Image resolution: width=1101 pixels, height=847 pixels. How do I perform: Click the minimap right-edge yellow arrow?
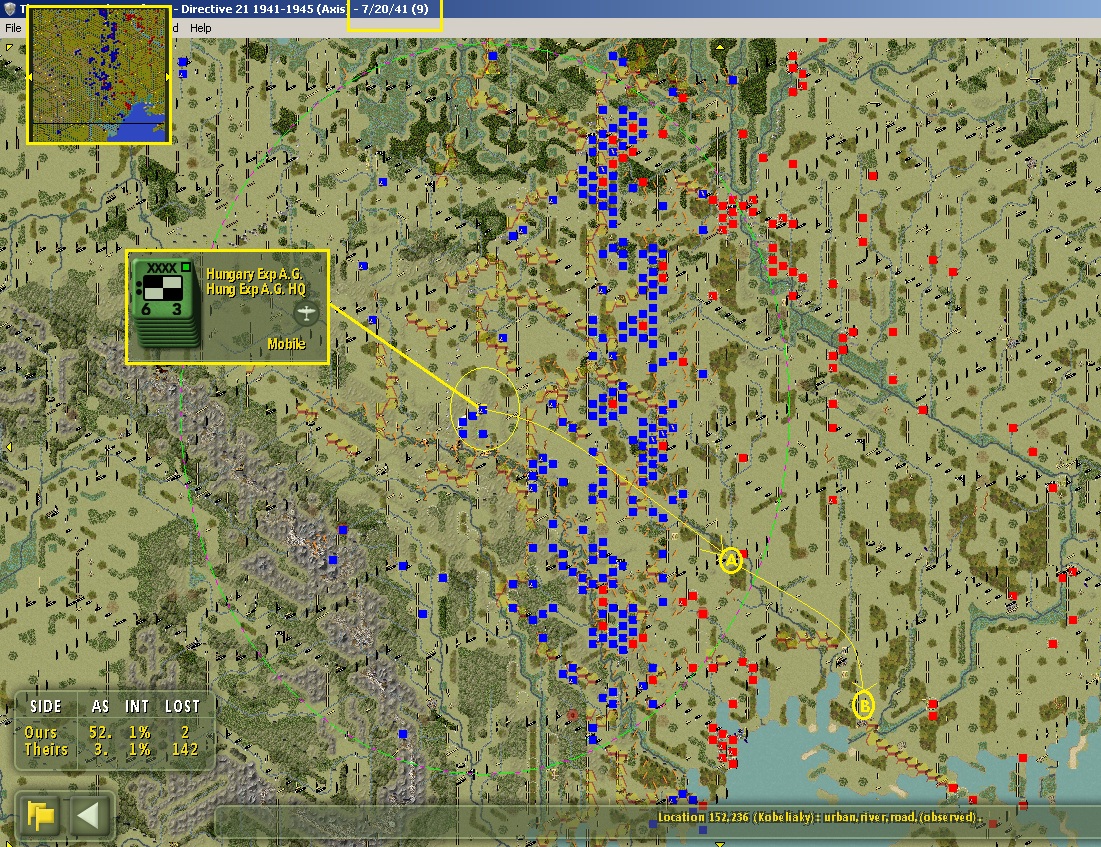pyautogui.click(x=167, y=76)
